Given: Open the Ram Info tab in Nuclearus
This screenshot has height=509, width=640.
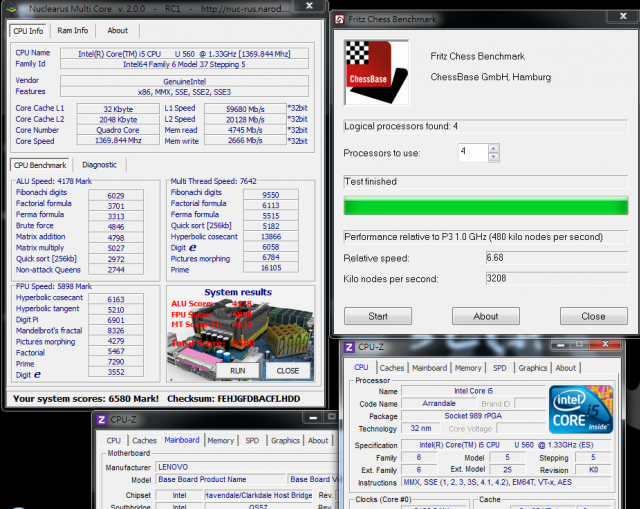Looking at the screenshot, I should click(73, 31).
